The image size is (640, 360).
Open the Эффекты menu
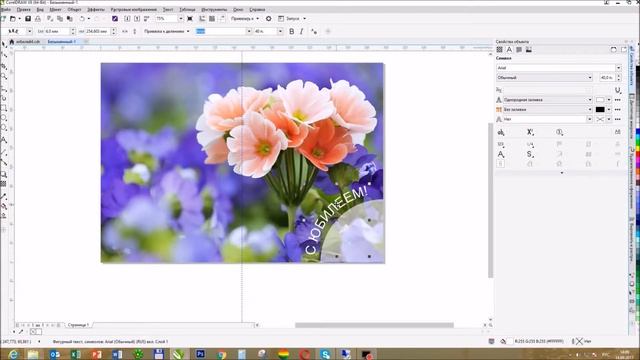[96, 9]
